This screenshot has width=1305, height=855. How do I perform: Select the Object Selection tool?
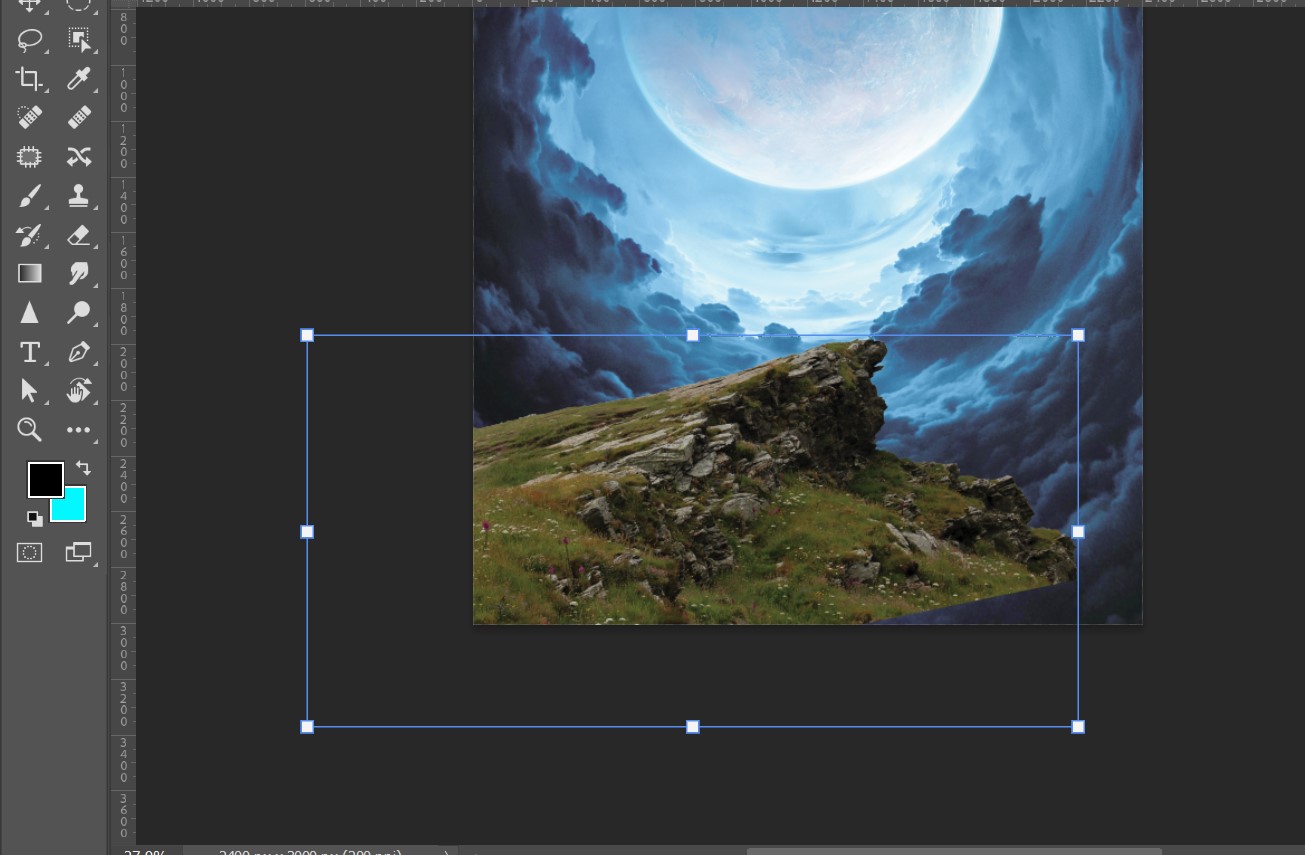click(x=79, y=40)
